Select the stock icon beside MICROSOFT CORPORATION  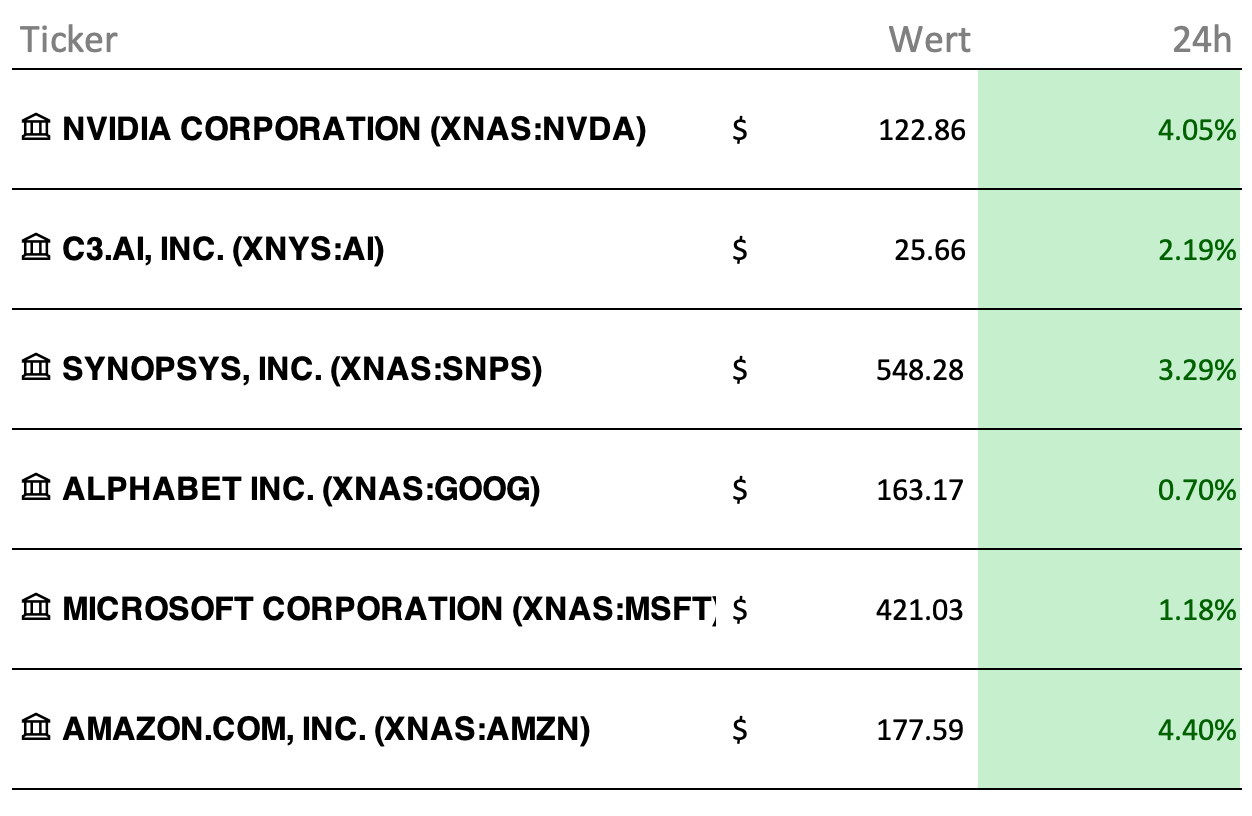[x=36, y=608]
